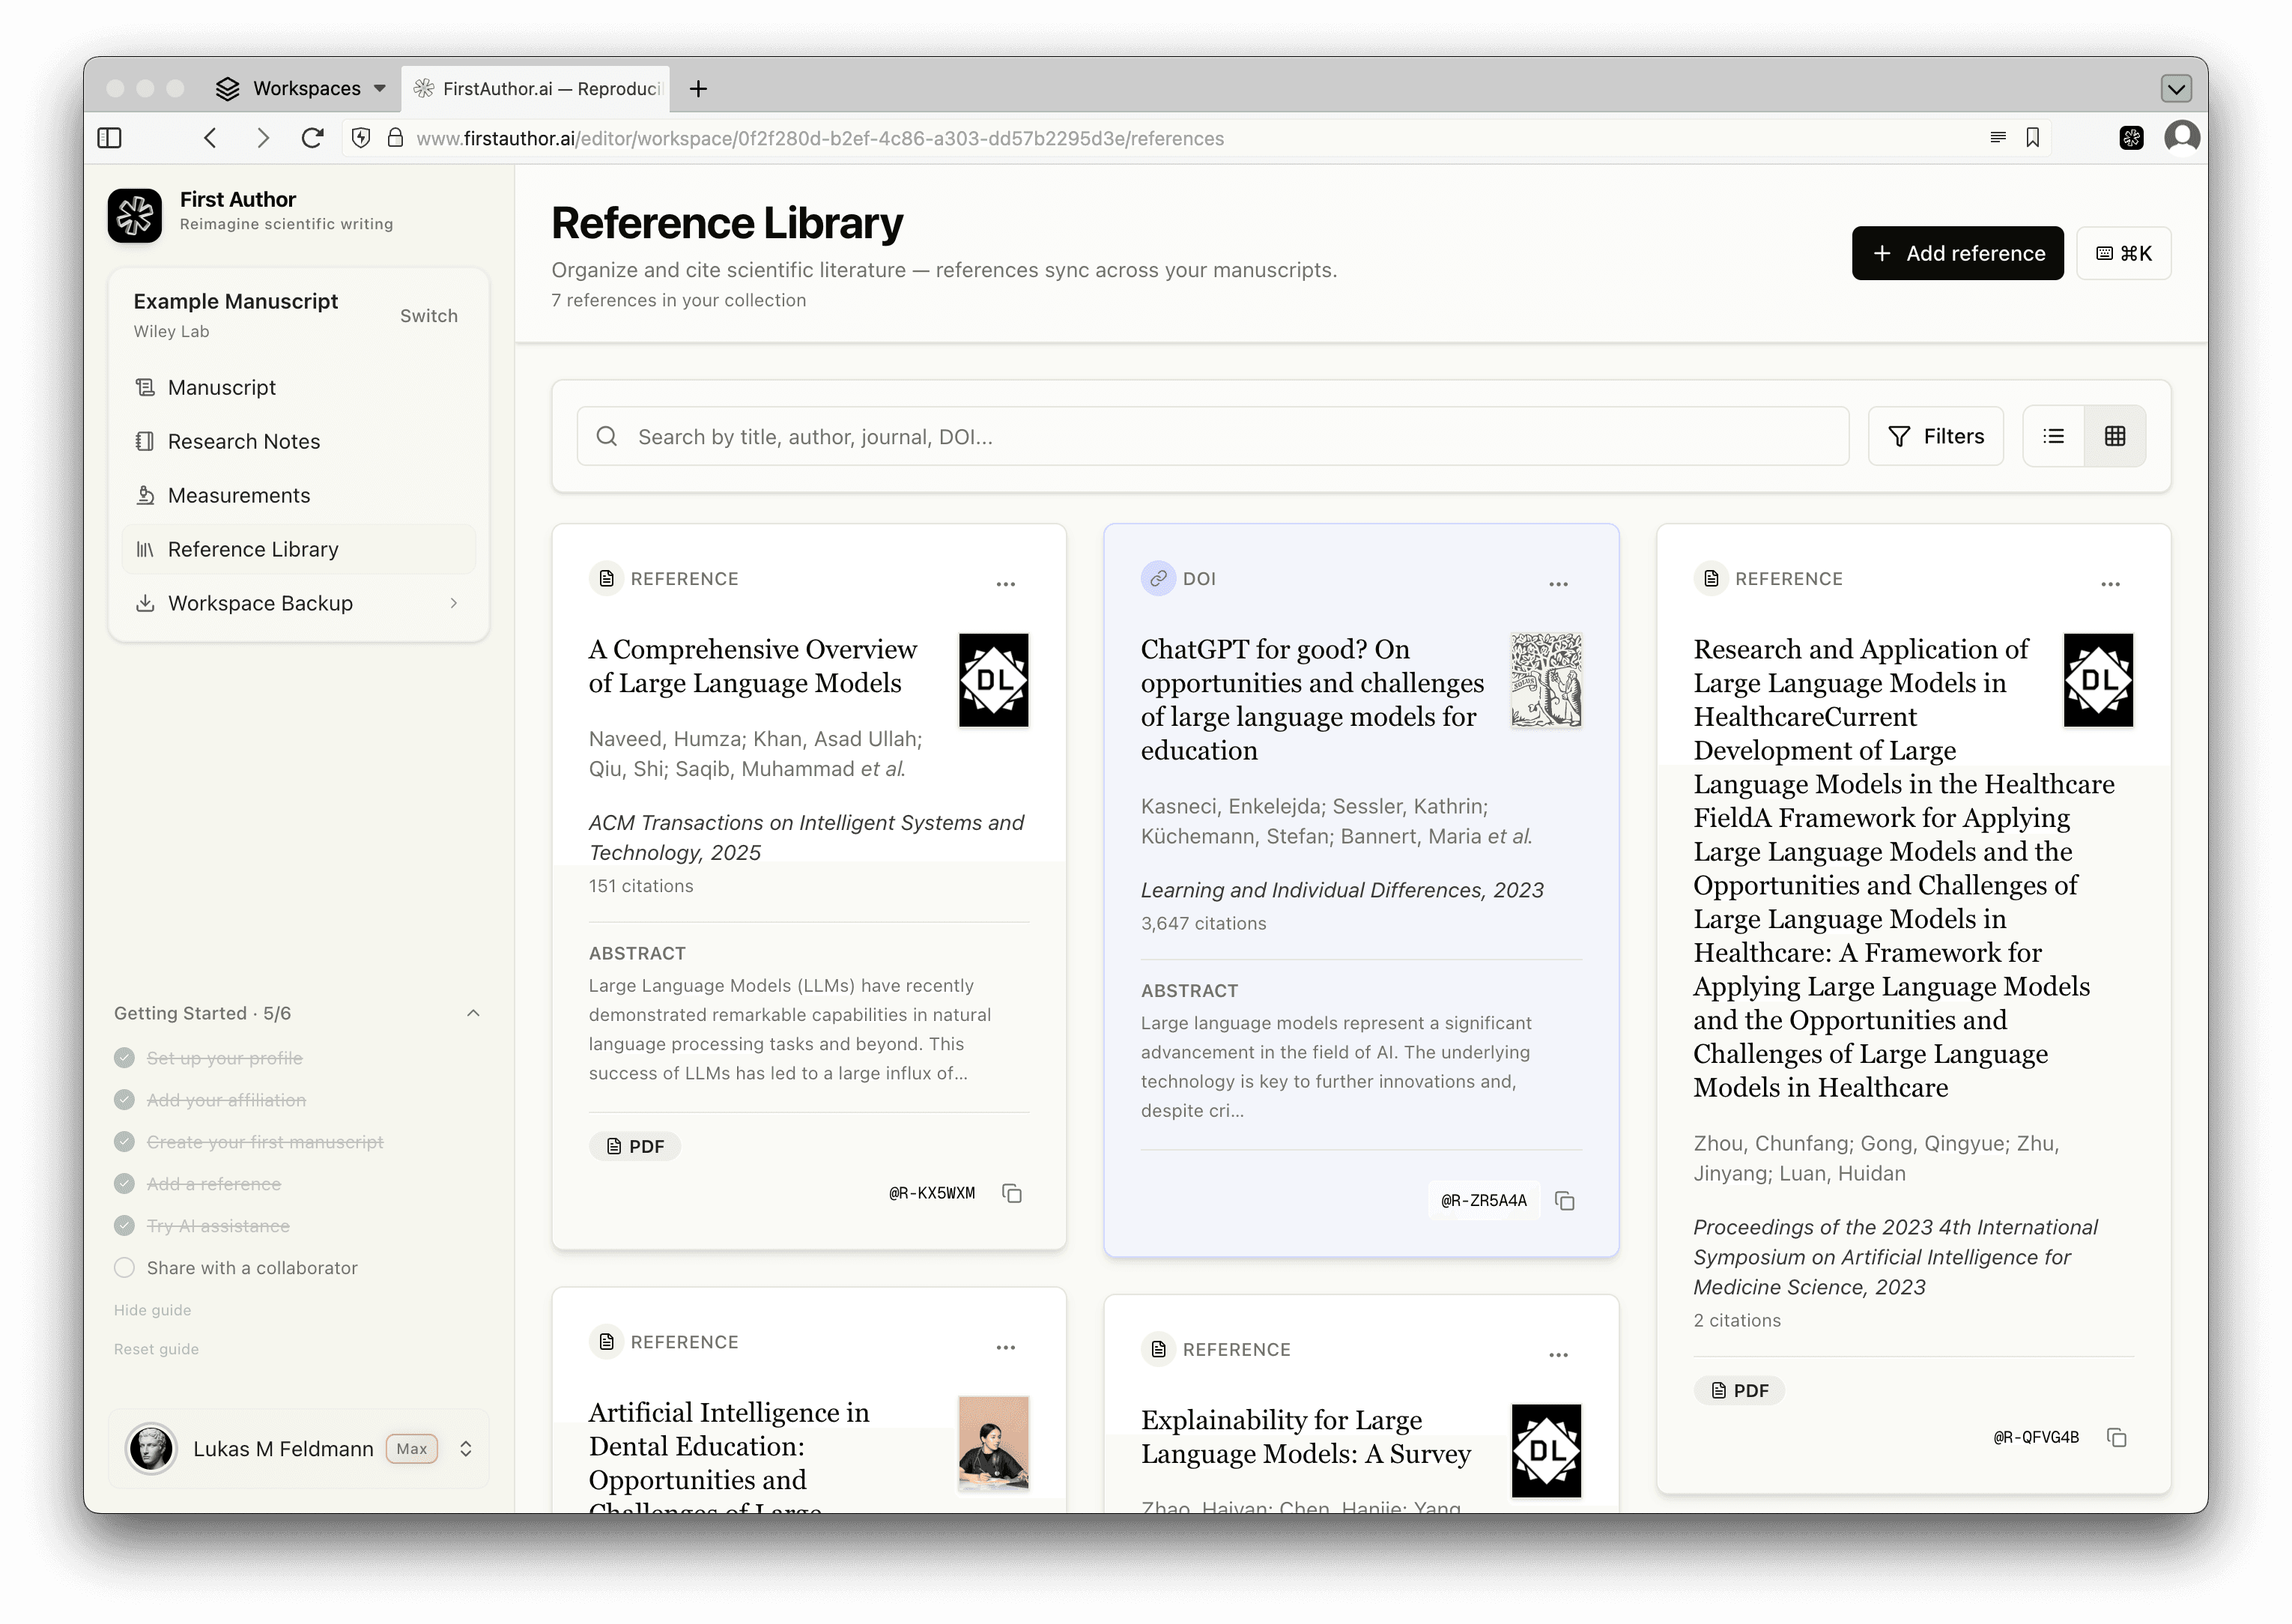Click the Add reference button
2292x1624 pixels.
(x=1957, y=253)
